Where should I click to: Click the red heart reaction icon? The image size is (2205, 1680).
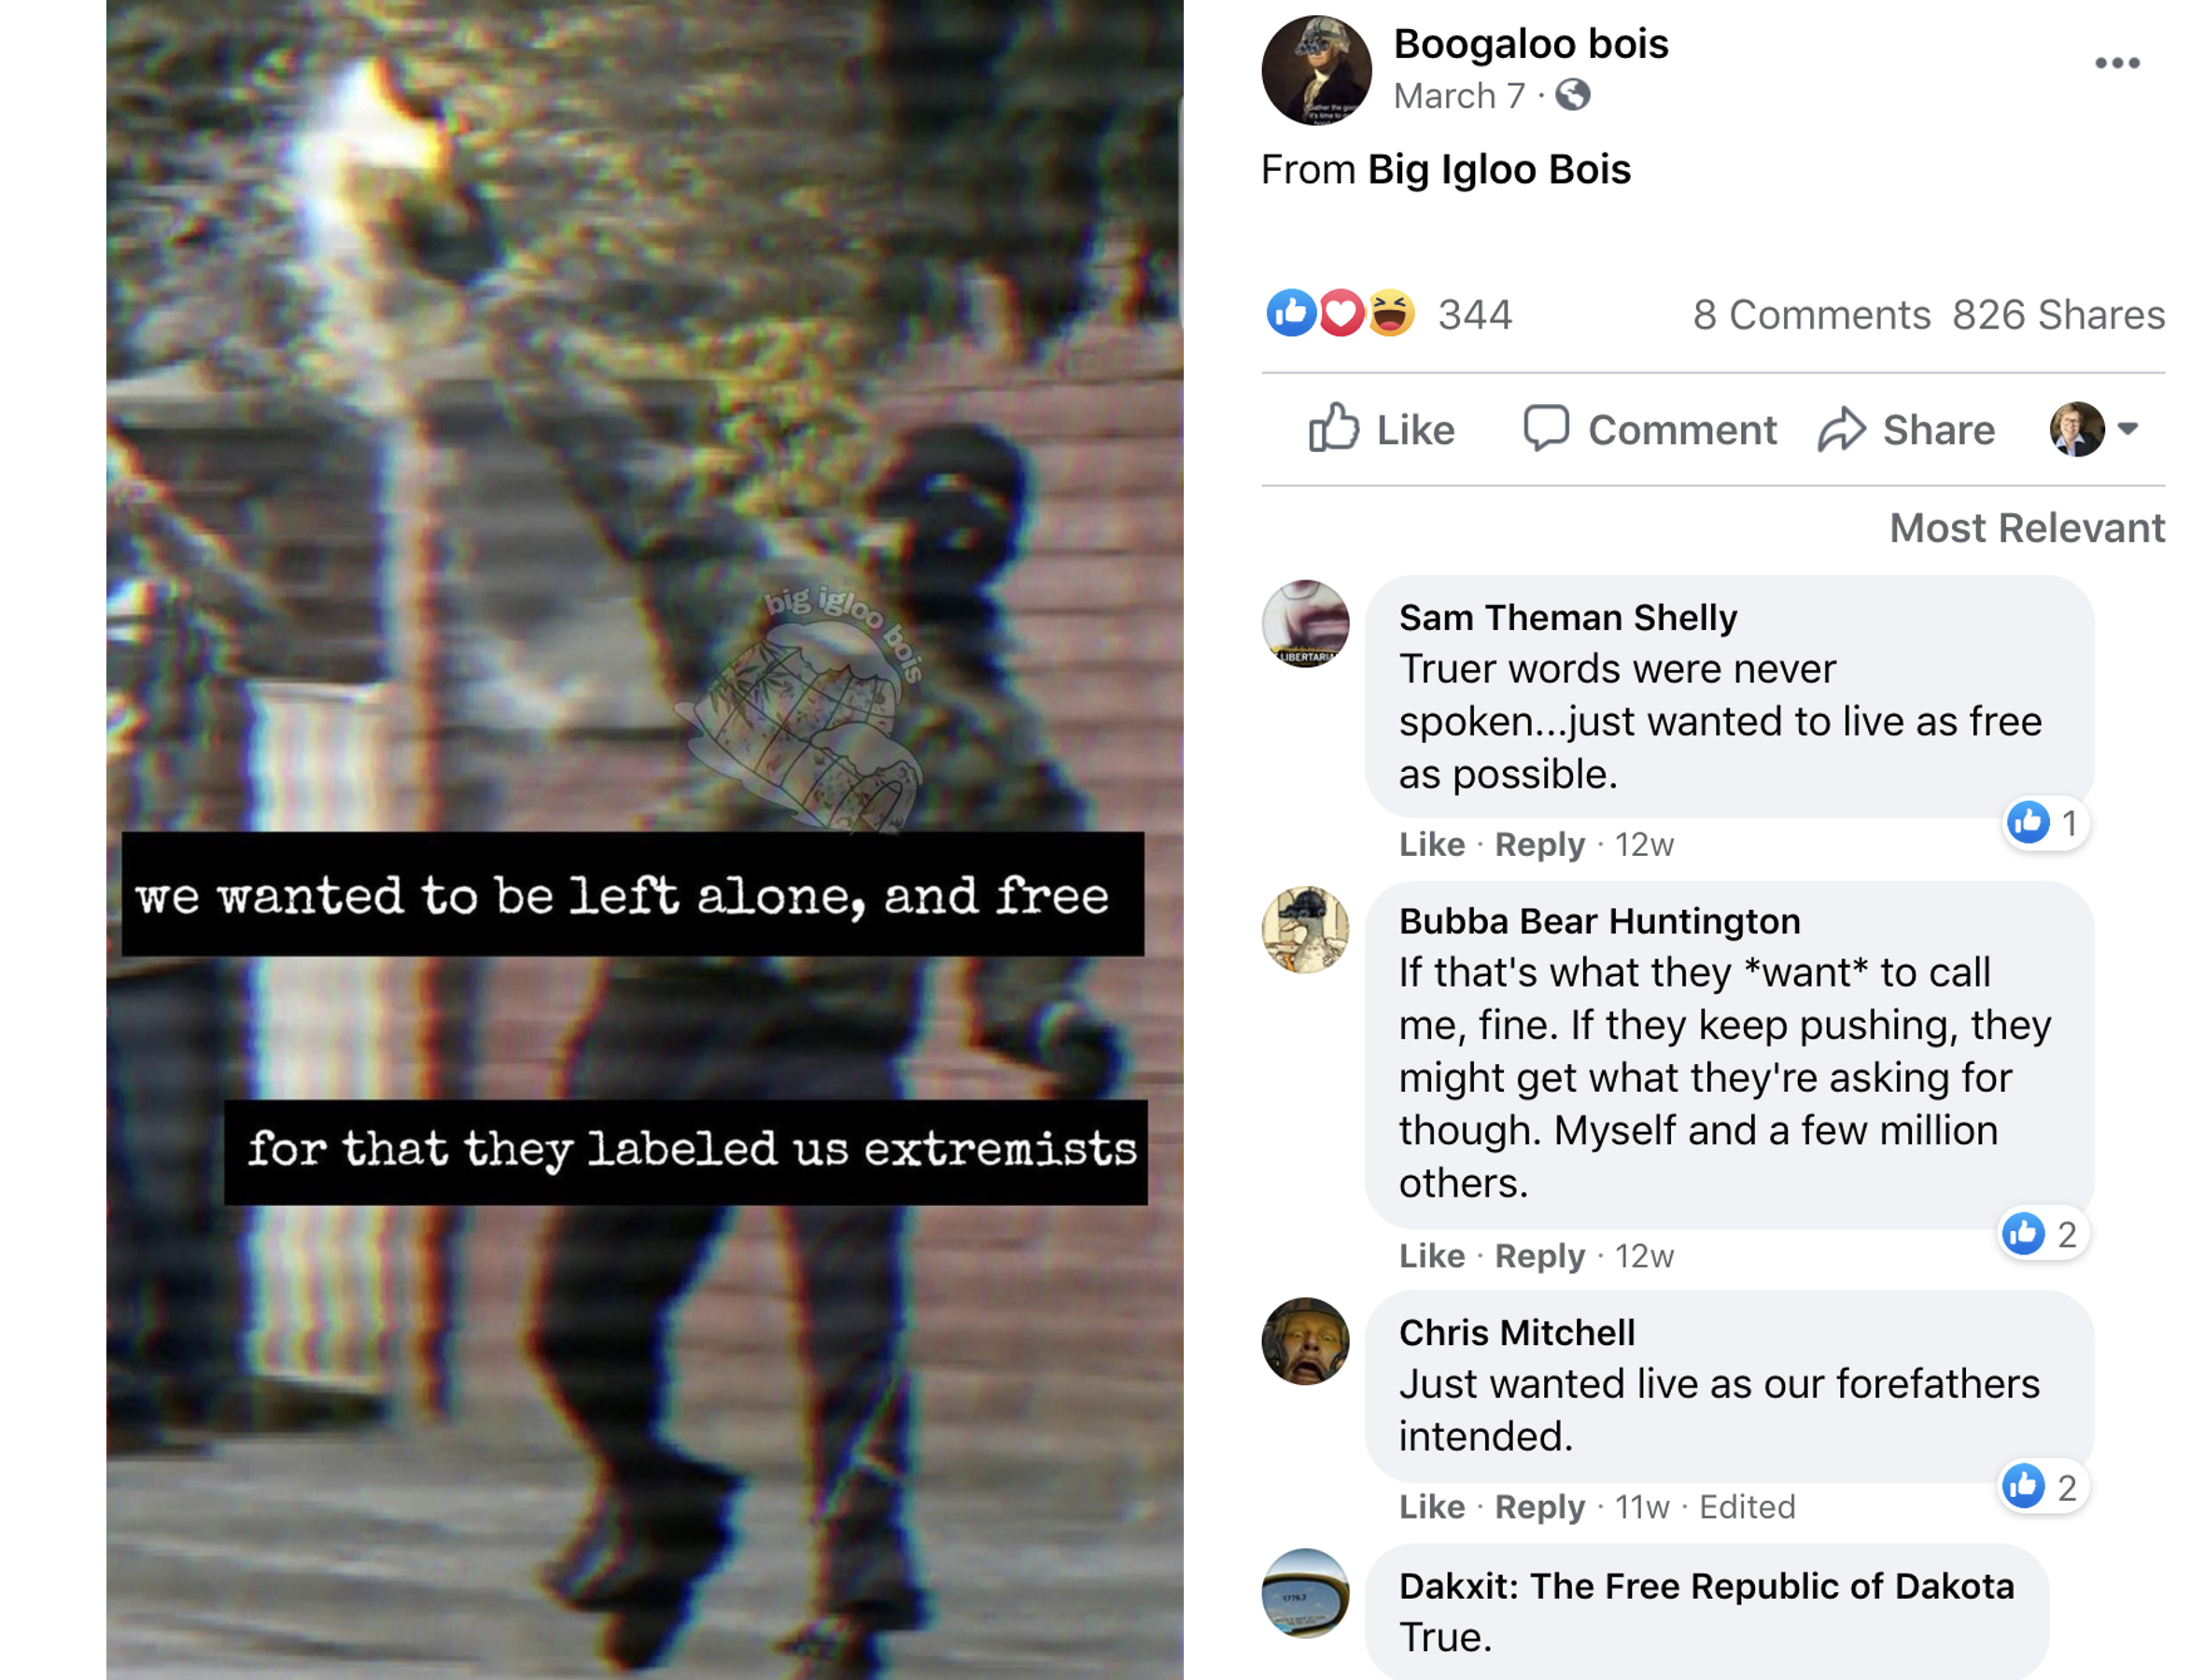pos(1340,313)
